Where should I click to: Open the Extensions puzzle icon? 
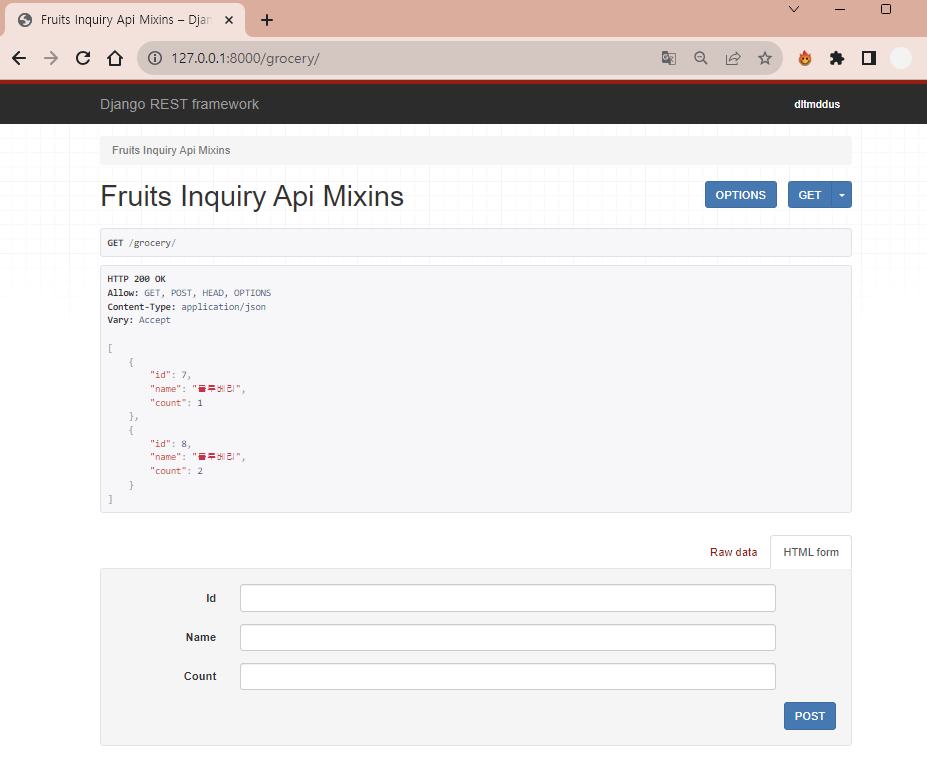(x=837, y=58)
